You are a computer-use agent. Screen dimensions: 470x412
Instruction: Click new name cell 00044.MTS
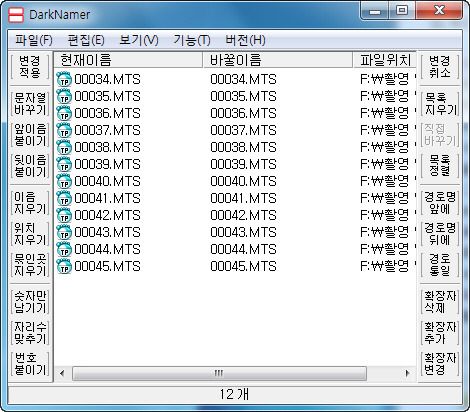click(243, 249)
